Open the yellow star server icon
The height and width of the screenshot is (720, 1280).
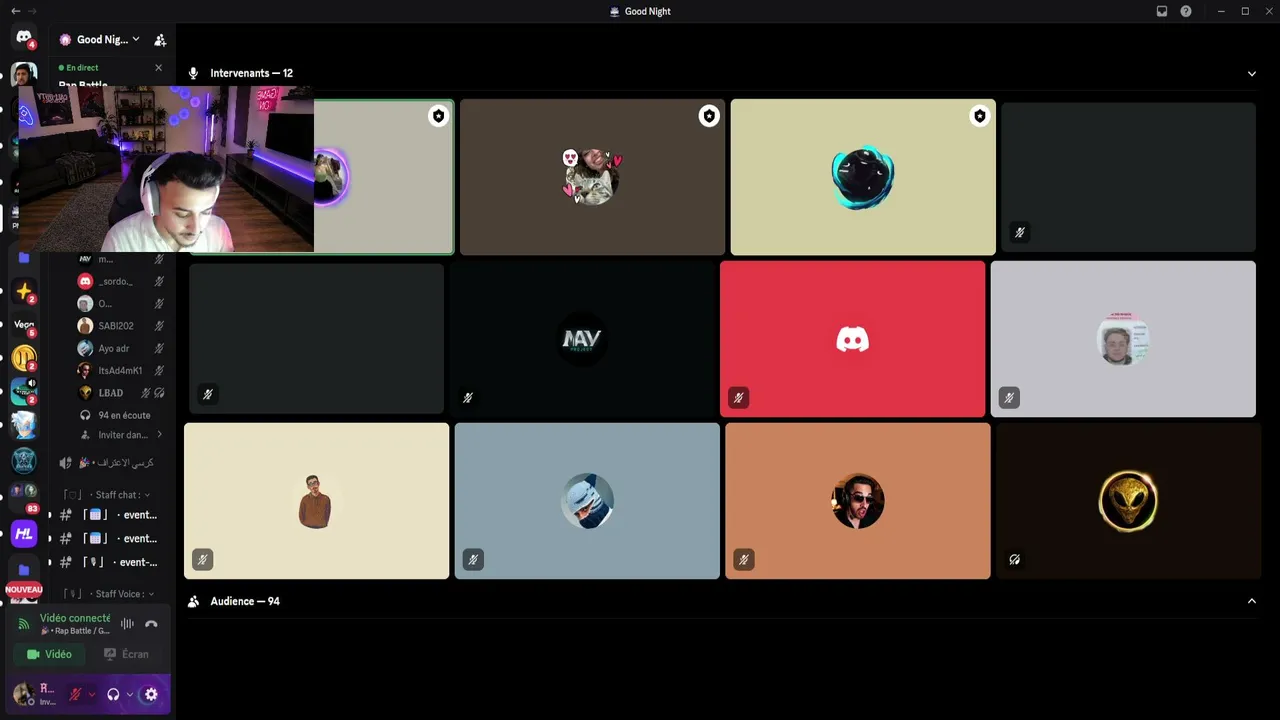(x=24, y=291)
